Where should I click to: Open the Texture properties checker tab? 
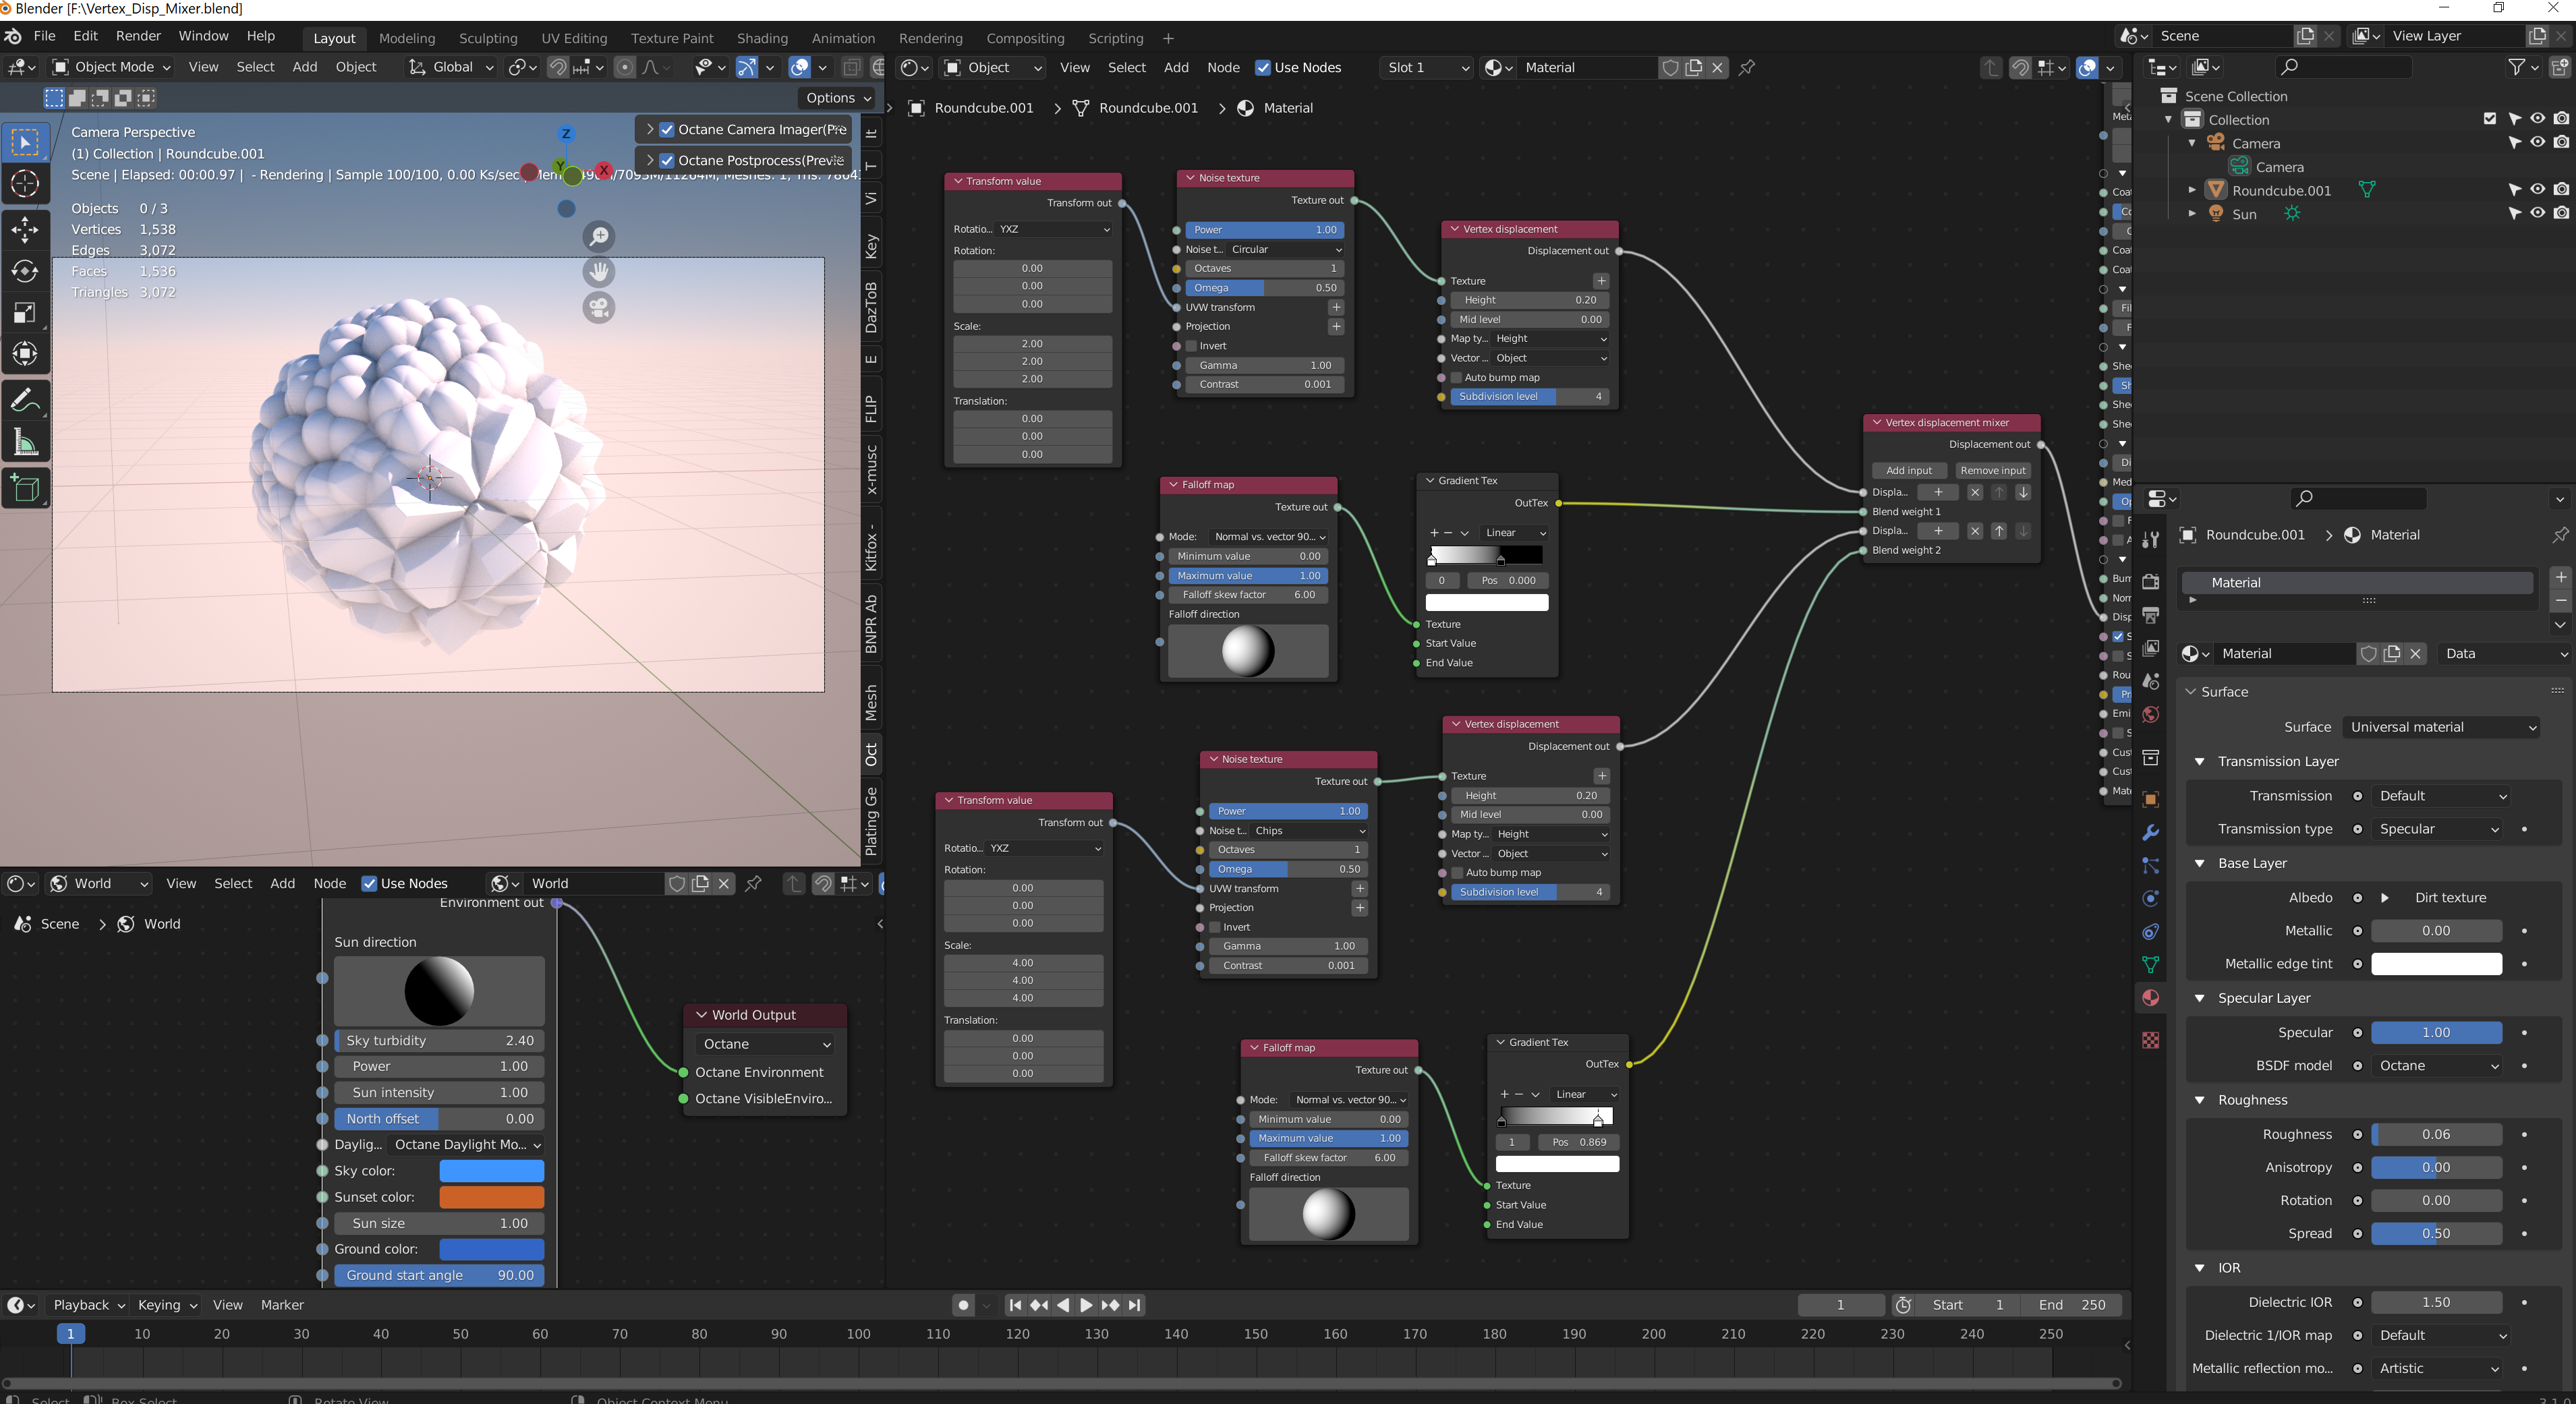[x=2151, y=1040]
